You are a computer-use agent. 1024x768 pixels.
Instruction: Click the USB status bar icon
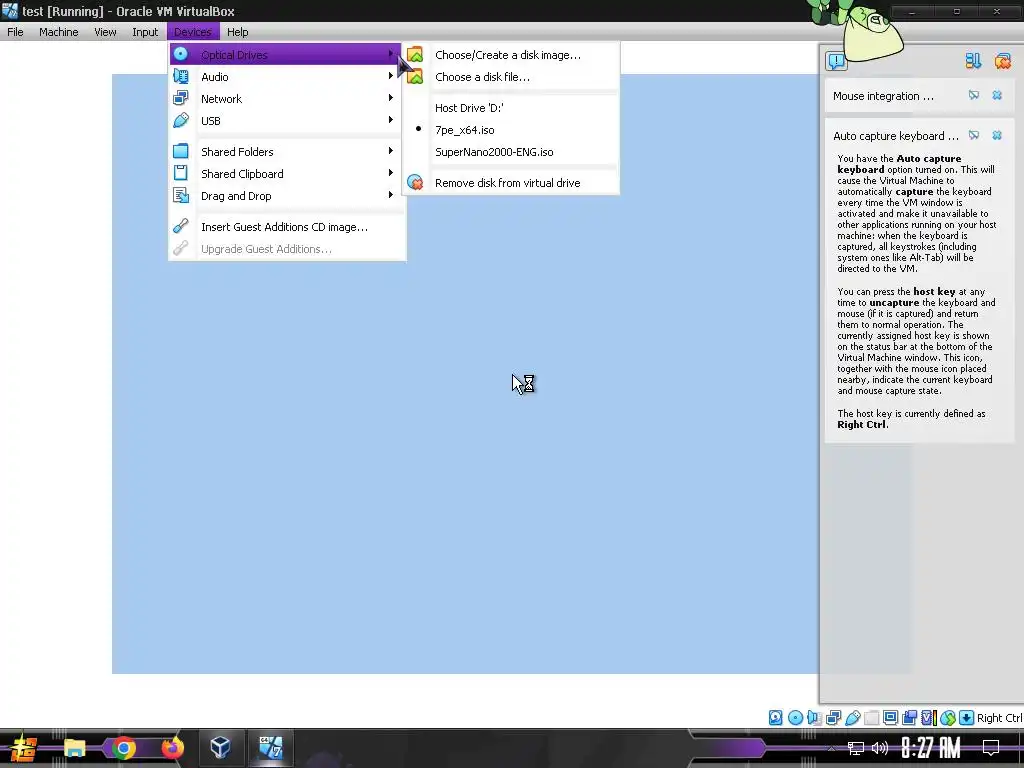[852, 718]
